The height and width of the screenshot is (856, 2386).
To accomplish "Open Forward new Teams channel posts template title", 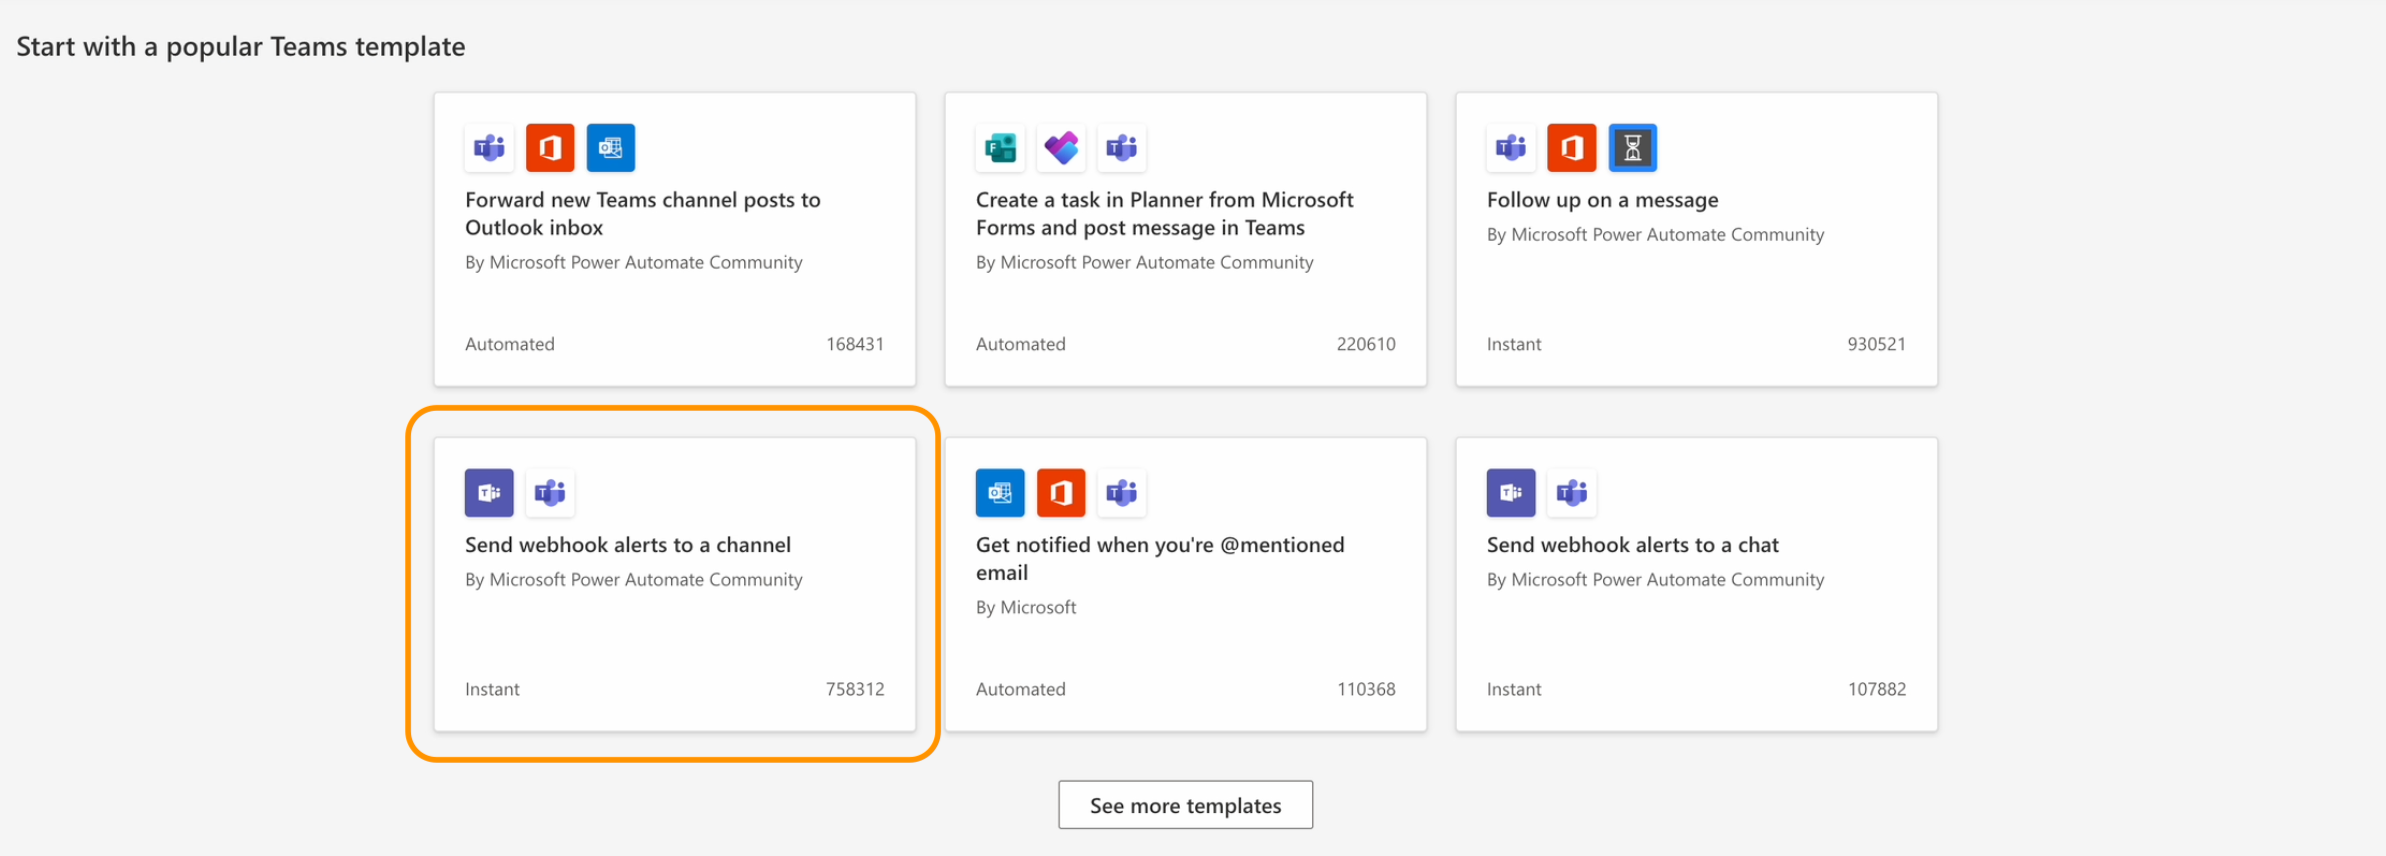I will click(x=642, y=214).
